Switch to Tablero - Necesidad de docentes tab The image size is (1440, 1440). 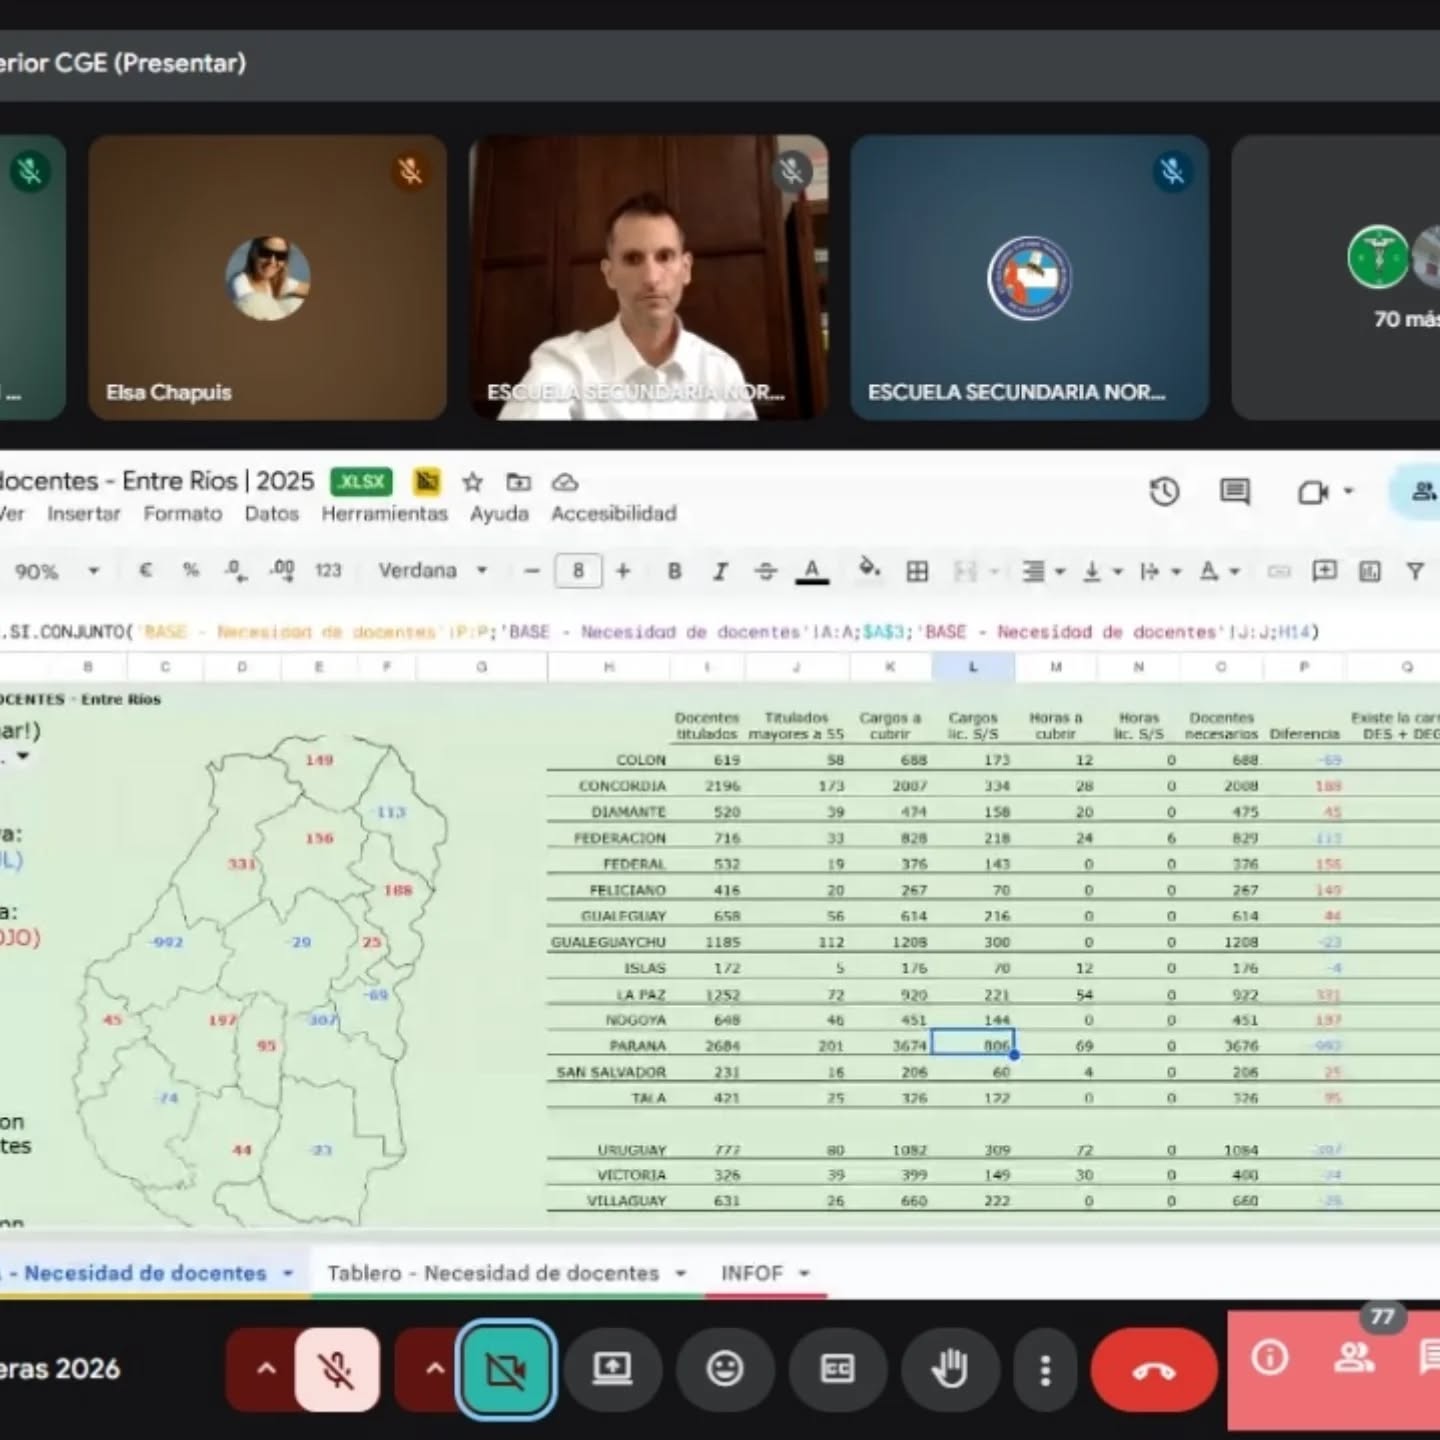(x=493, y=1273)
